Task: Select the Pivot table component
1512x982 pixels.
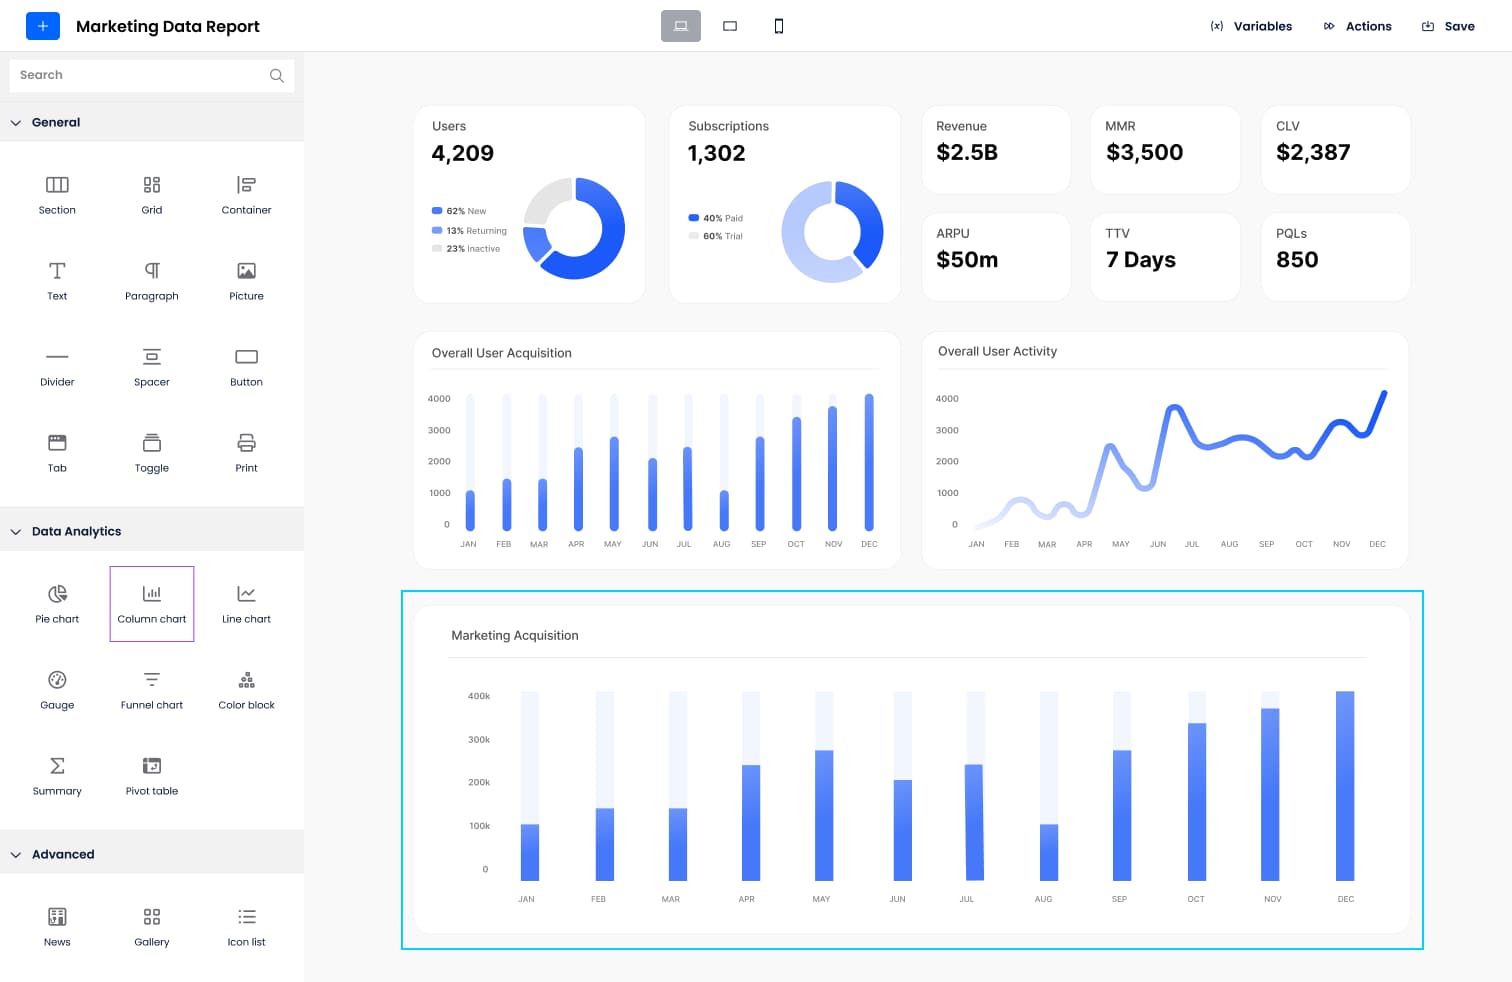Action: (151, 775)
